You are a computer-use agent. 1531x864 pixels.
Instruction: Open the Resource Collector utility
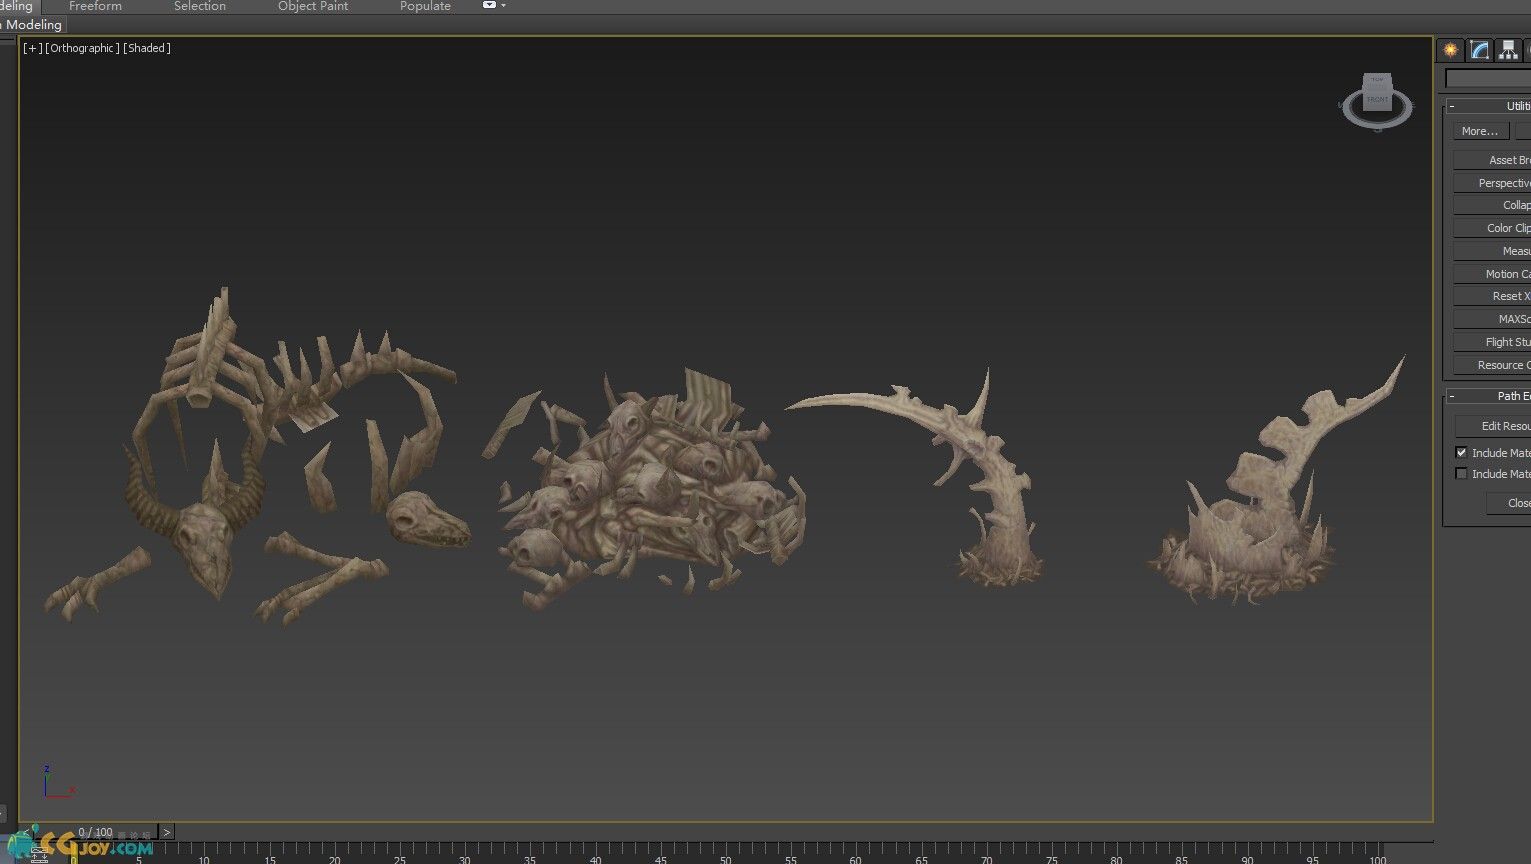point(1492,365)
